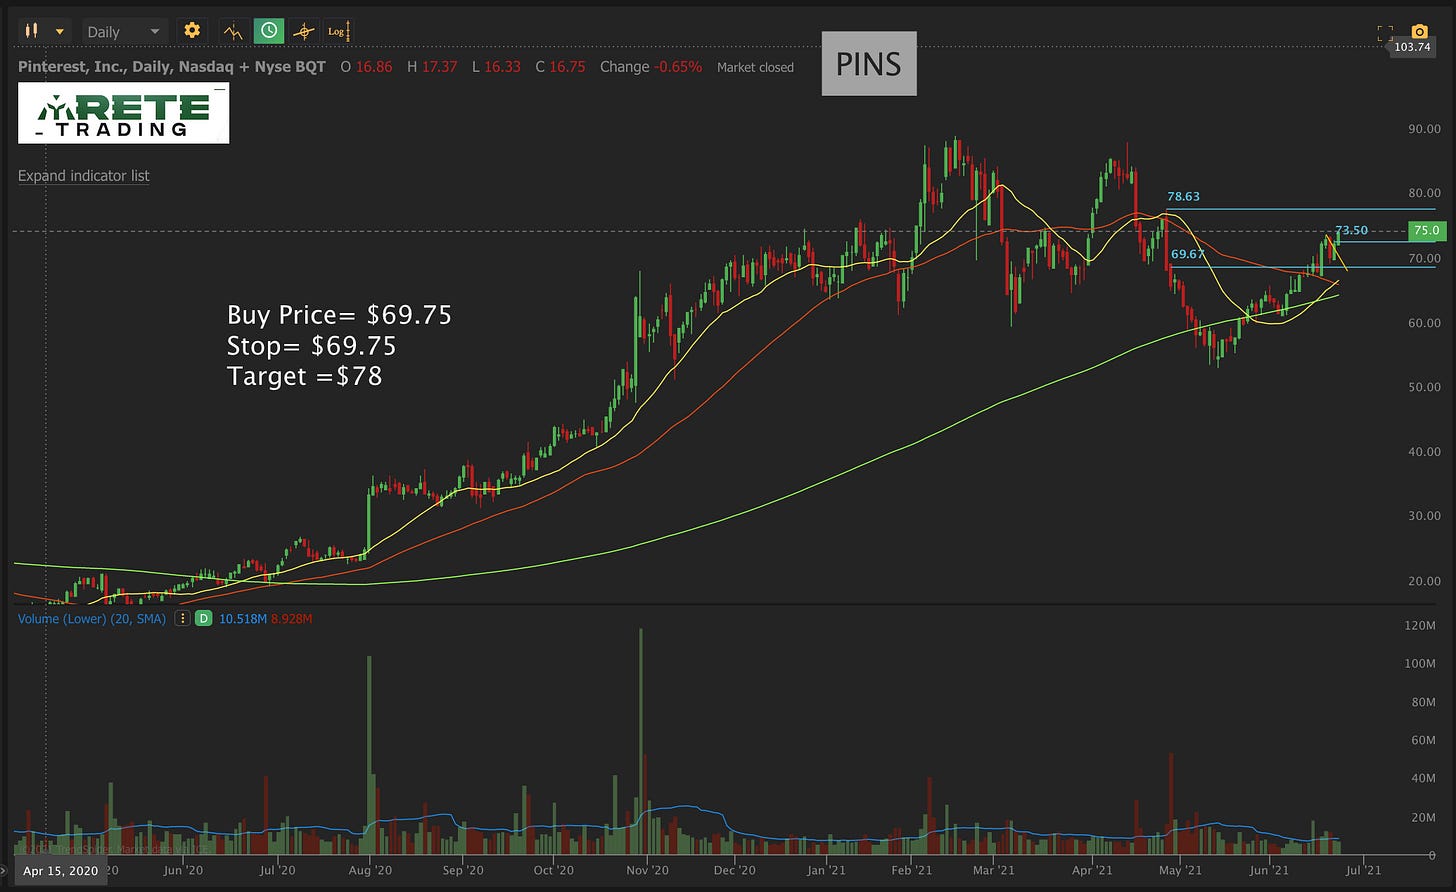This screenshot has height=892, width=1456.
Task: Open chart settings gear icon
Action: point(192,31)
